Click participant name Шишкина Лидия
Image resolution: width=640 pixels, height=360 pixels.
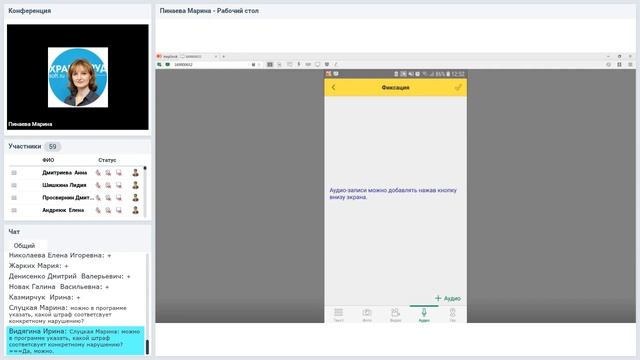(64, 185)
